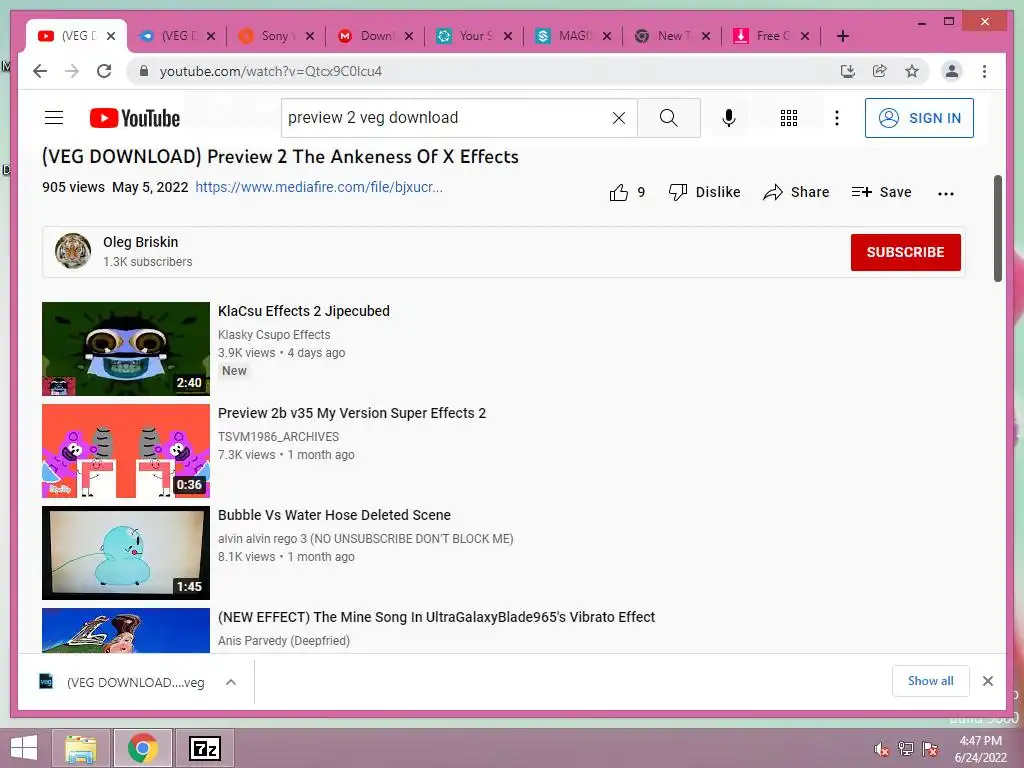Open 7-Zip from the taskbar

point(205,748)
